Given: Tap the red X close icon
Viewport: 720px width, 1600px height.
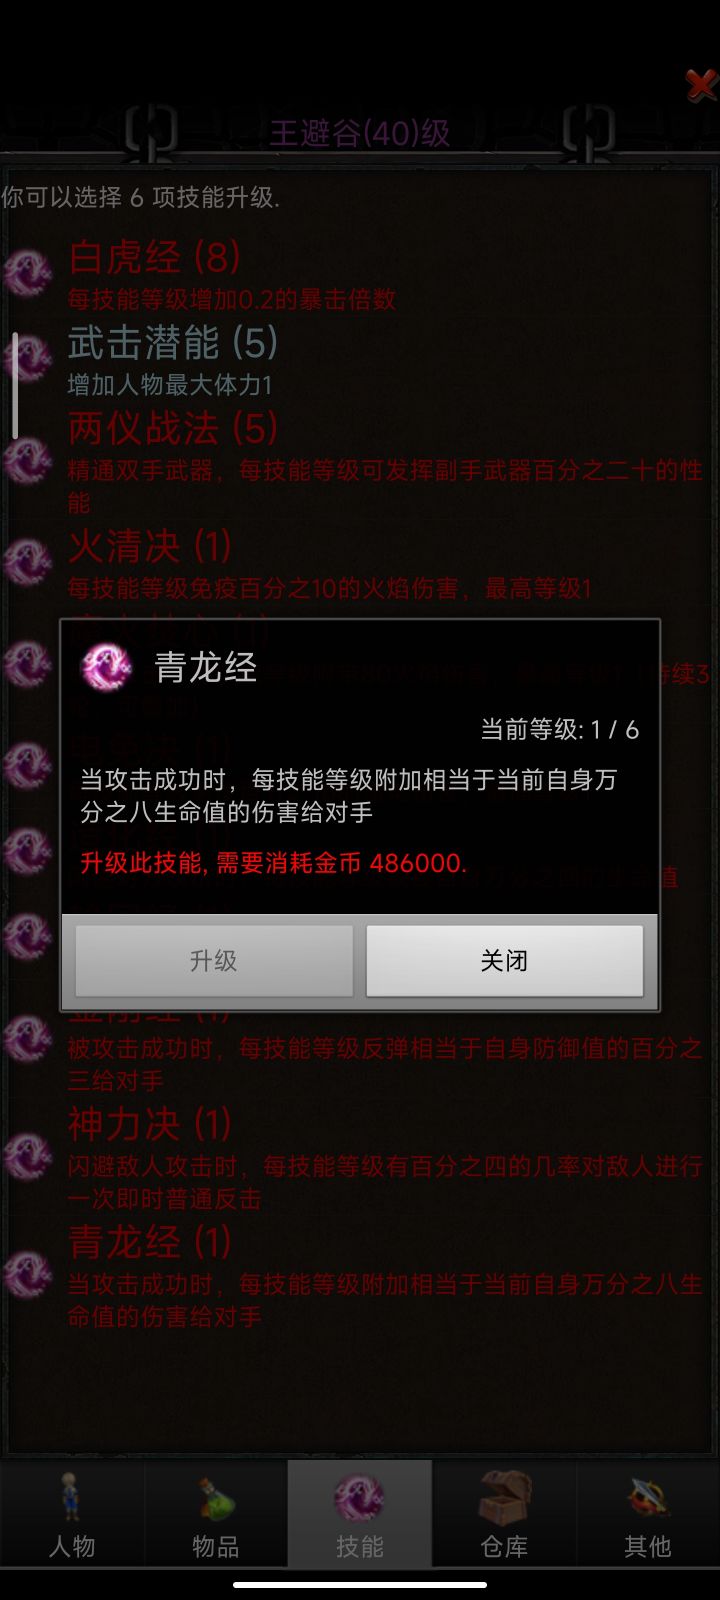Looking at the screenshot, I should [700, 85].
